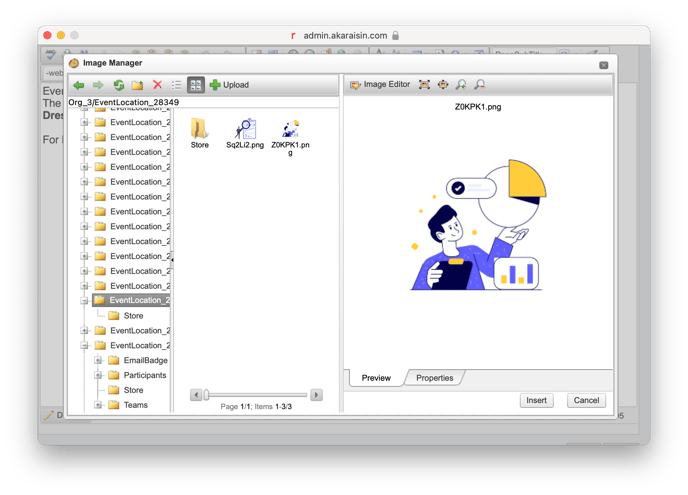Select the Sq2Li2.png file
688x495 pixels.
[245, 133]
